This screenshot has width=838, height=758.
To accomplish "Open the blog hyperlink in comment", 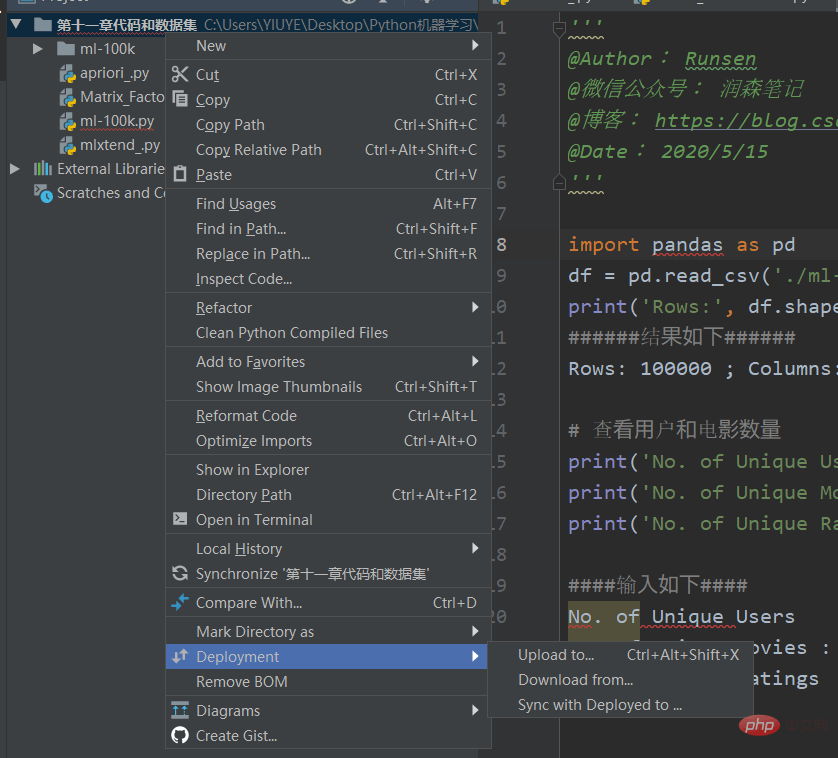I will (746, 121).
